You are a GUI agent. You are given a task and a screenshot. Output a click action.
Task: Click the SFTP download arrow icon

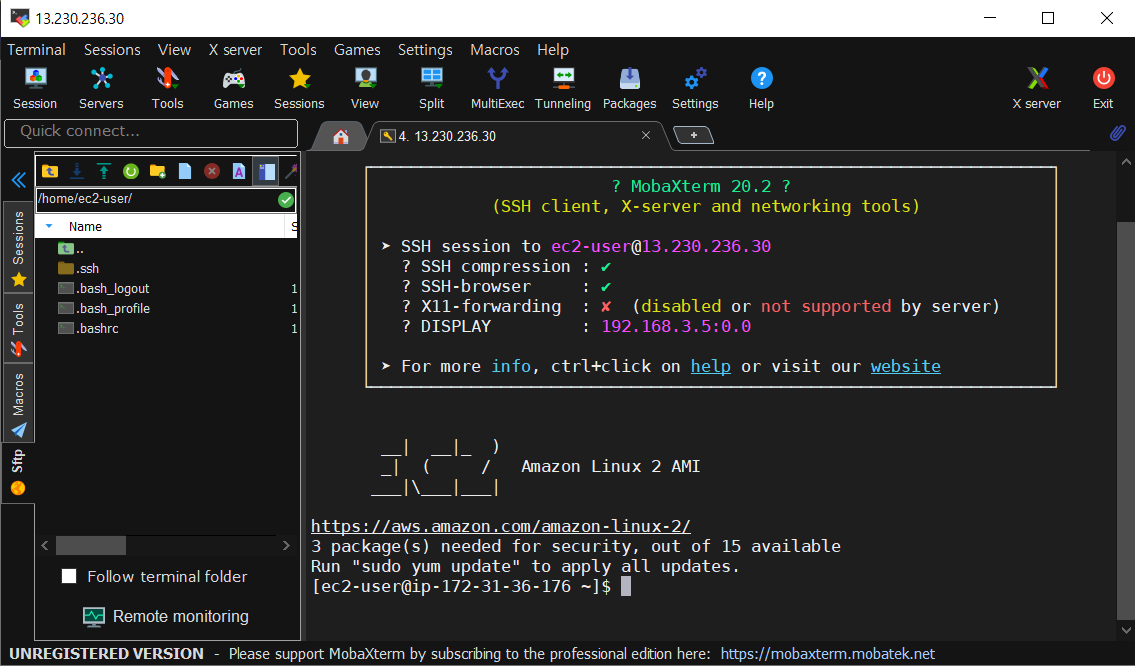(77, 171)
